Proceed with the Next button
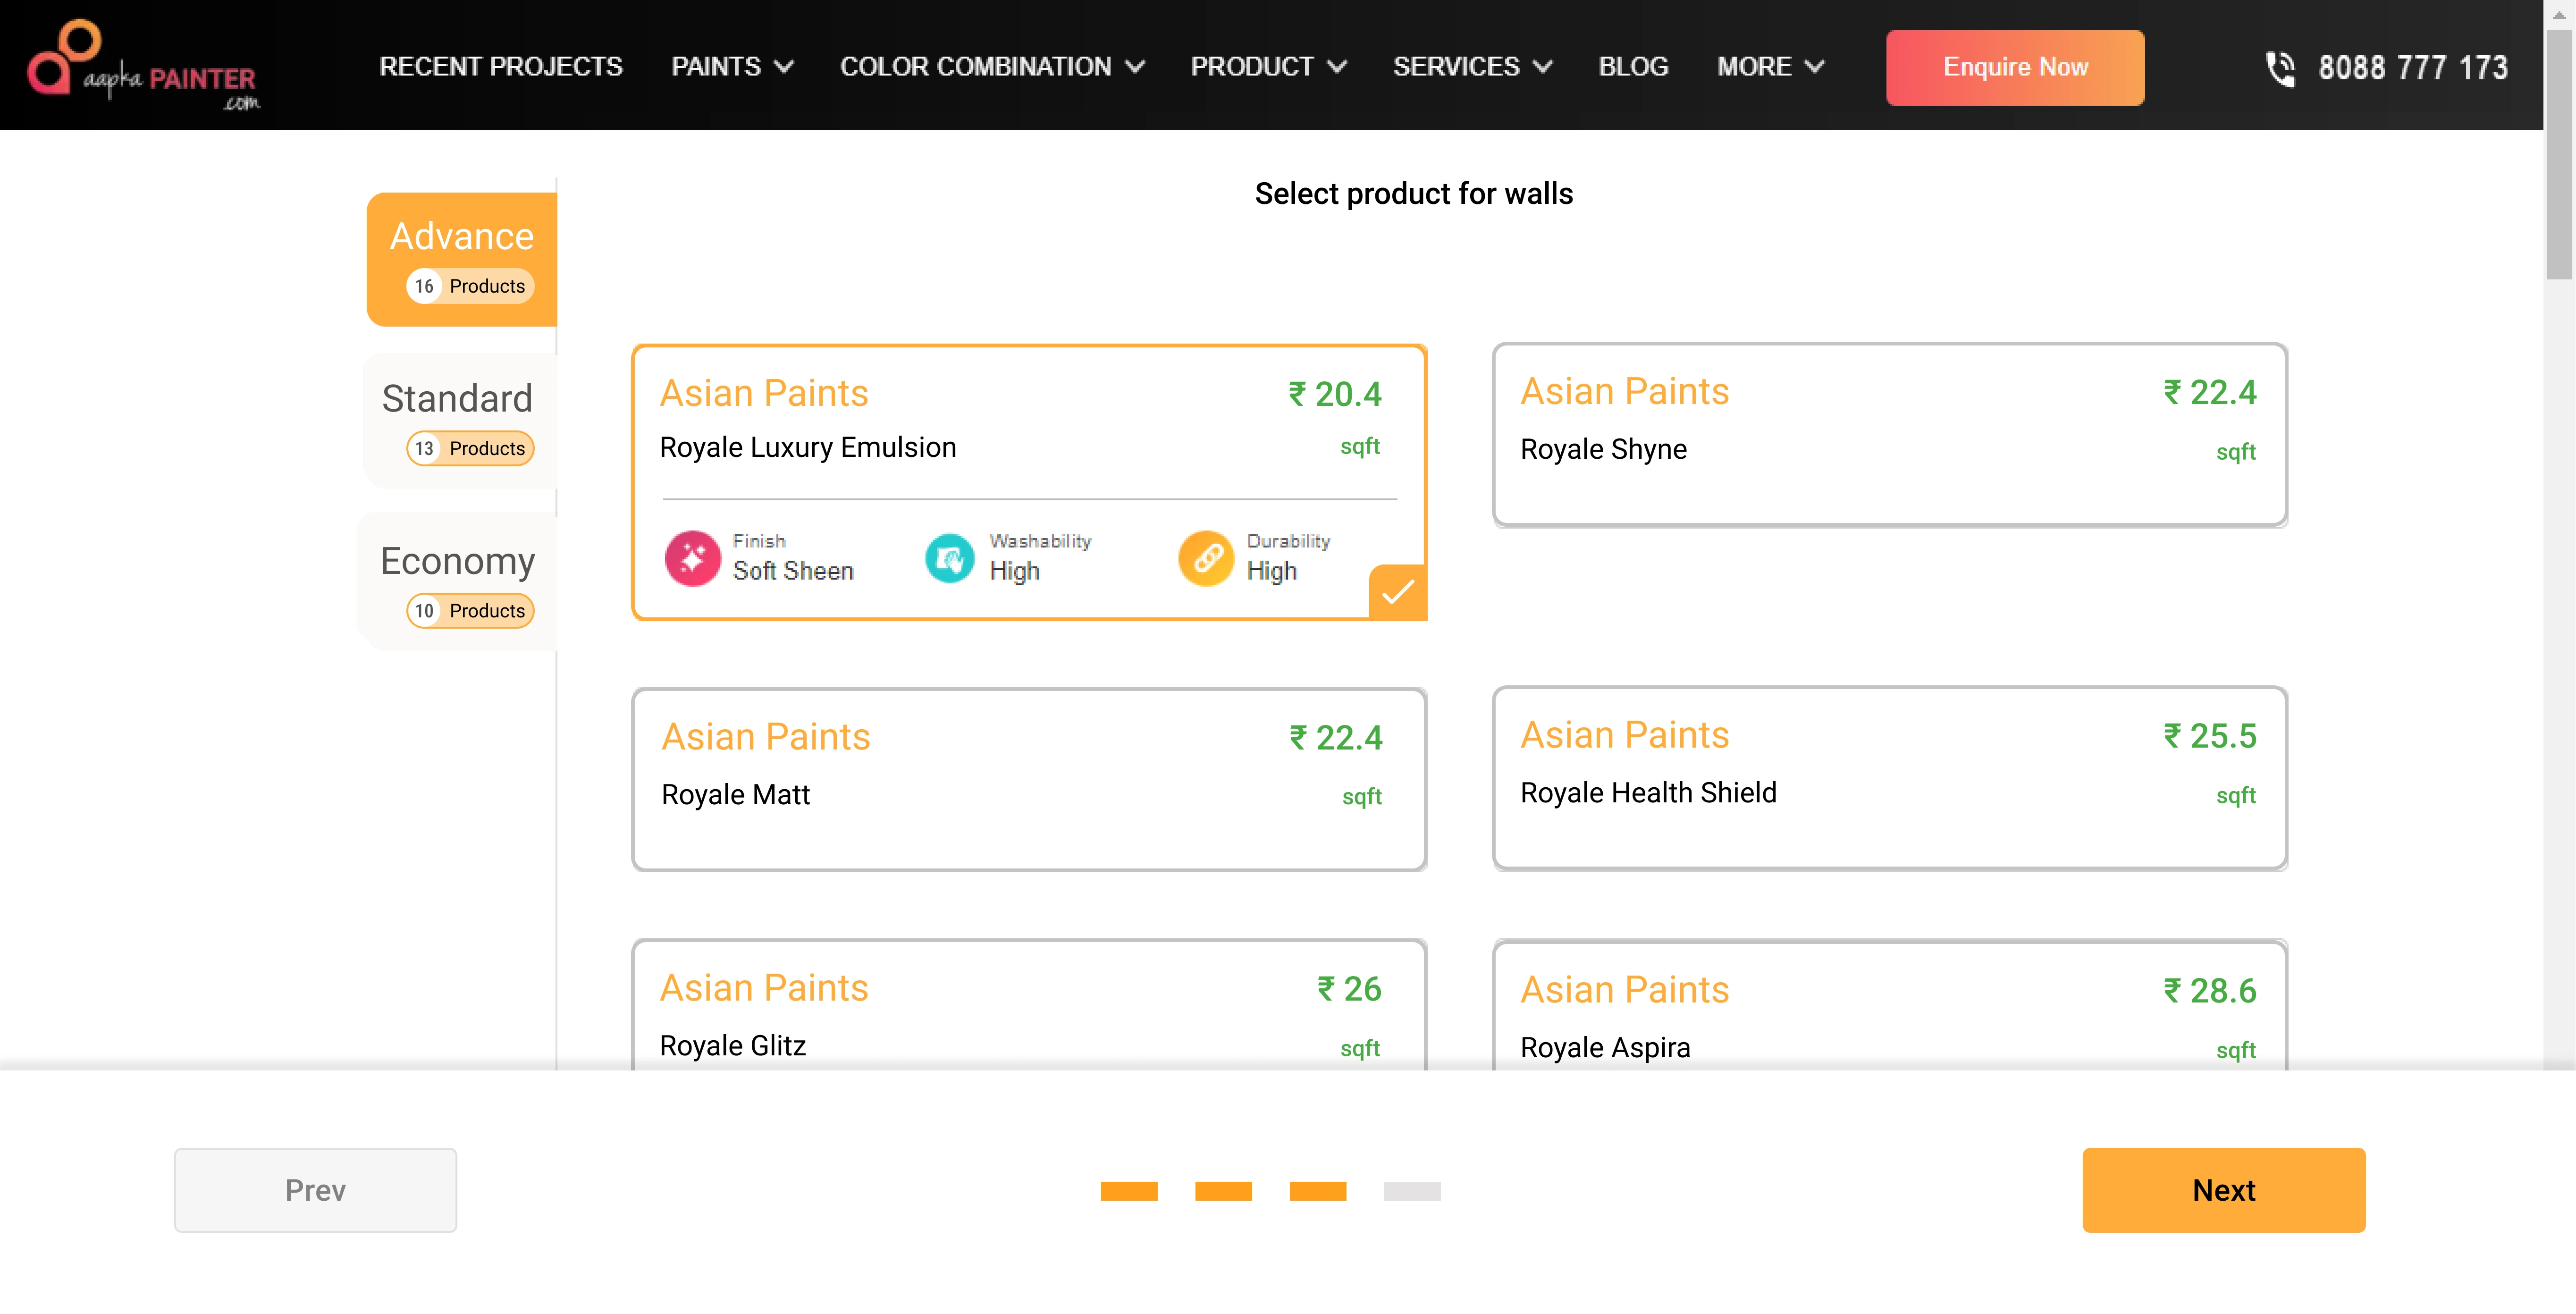This screenshot has width=2576, height=1314. 2224,1190
